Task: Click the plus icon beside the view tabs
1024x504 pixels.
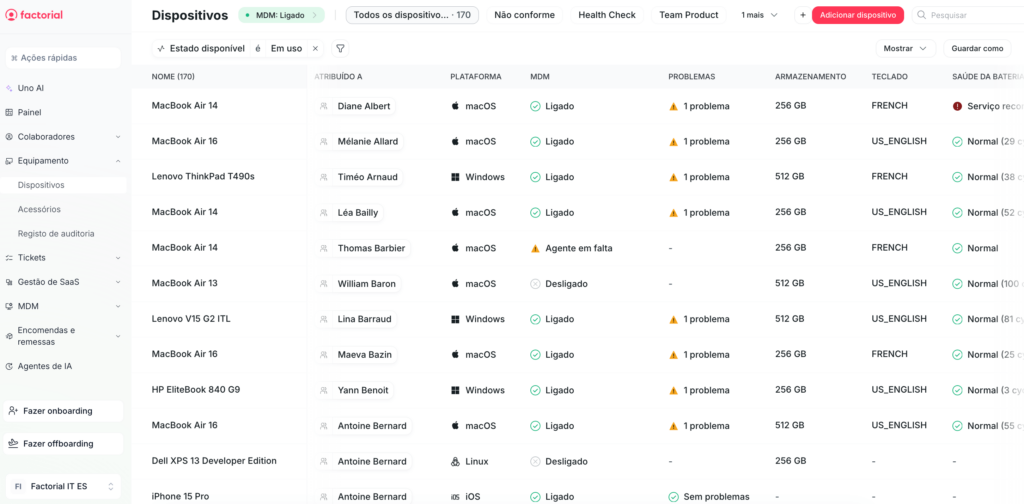Action: tap(802, 15)
